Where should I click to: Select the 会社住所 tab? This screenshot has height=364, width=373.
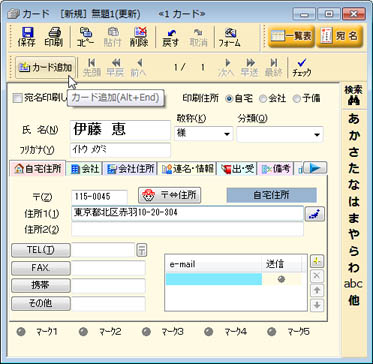[x=130, y=169]
